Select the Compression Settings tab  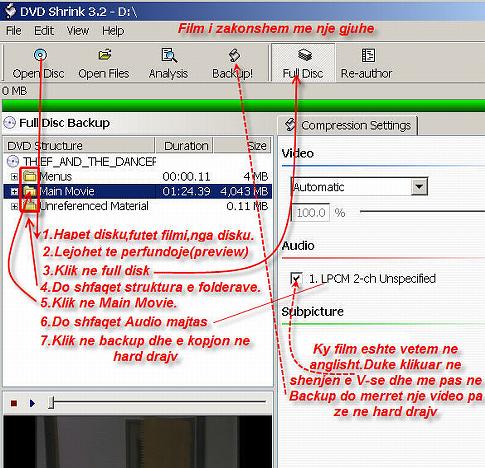click(348, 125)
